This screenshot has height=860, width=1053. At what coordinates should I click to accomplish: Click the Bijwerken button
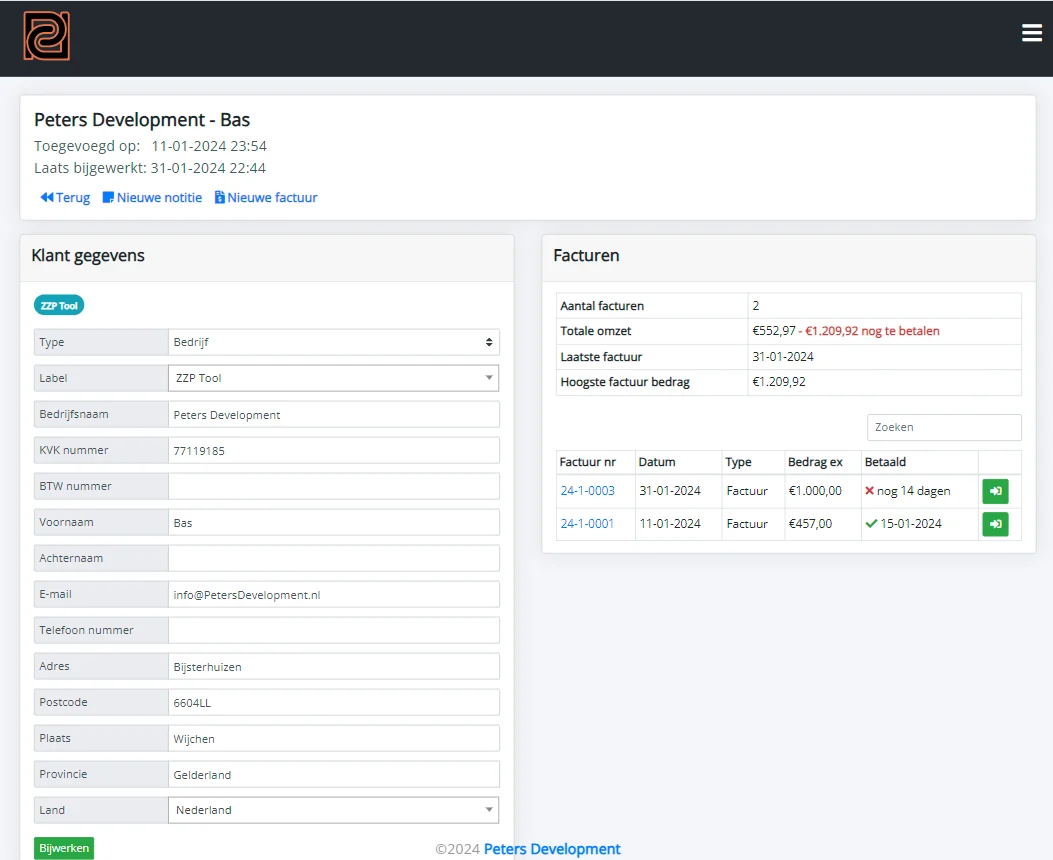tap(63, 847)
